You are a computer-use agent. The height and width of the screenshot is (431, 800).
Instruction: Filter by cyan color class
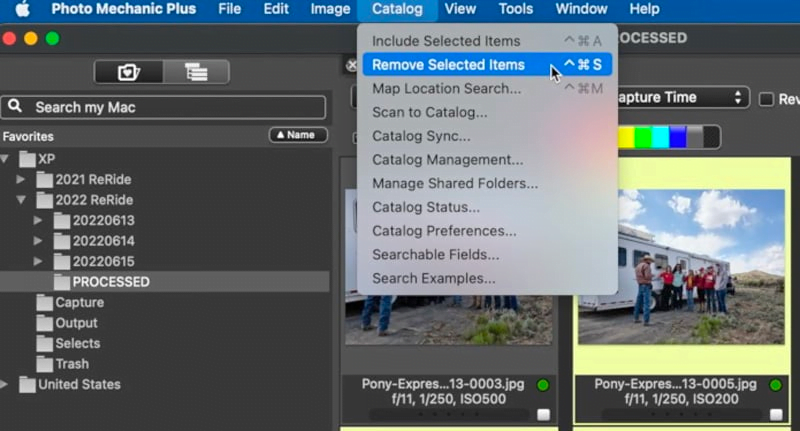[660, 138]
